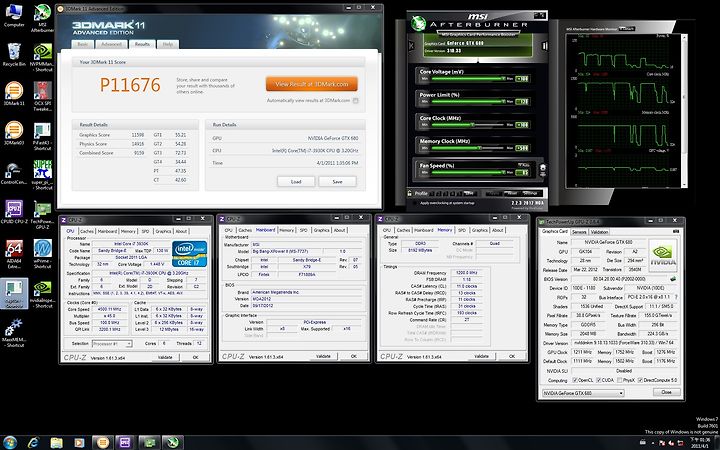Click the Windows Start orb
720x450 pixels.
[10, 442]
